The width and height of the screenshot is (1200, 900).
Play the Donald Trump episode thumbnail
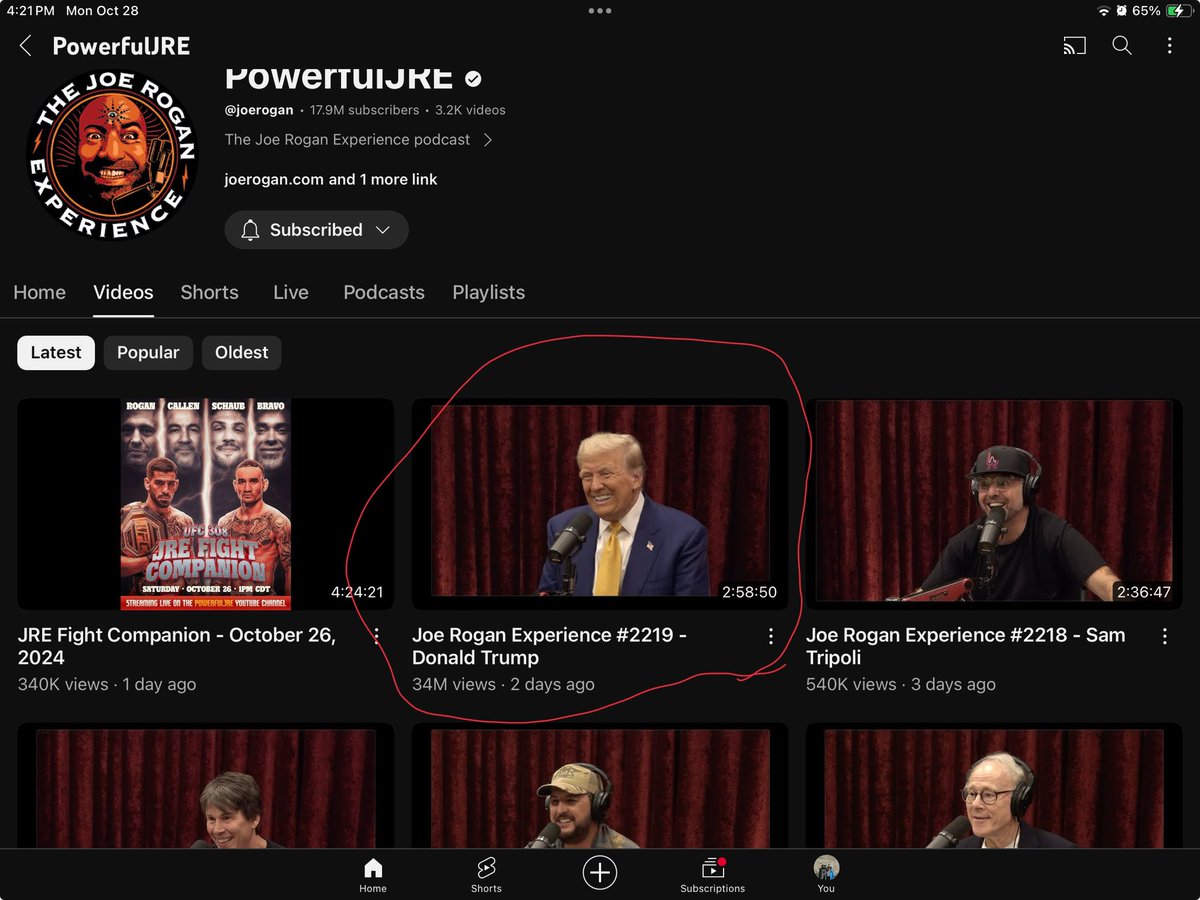coord(600,504)
